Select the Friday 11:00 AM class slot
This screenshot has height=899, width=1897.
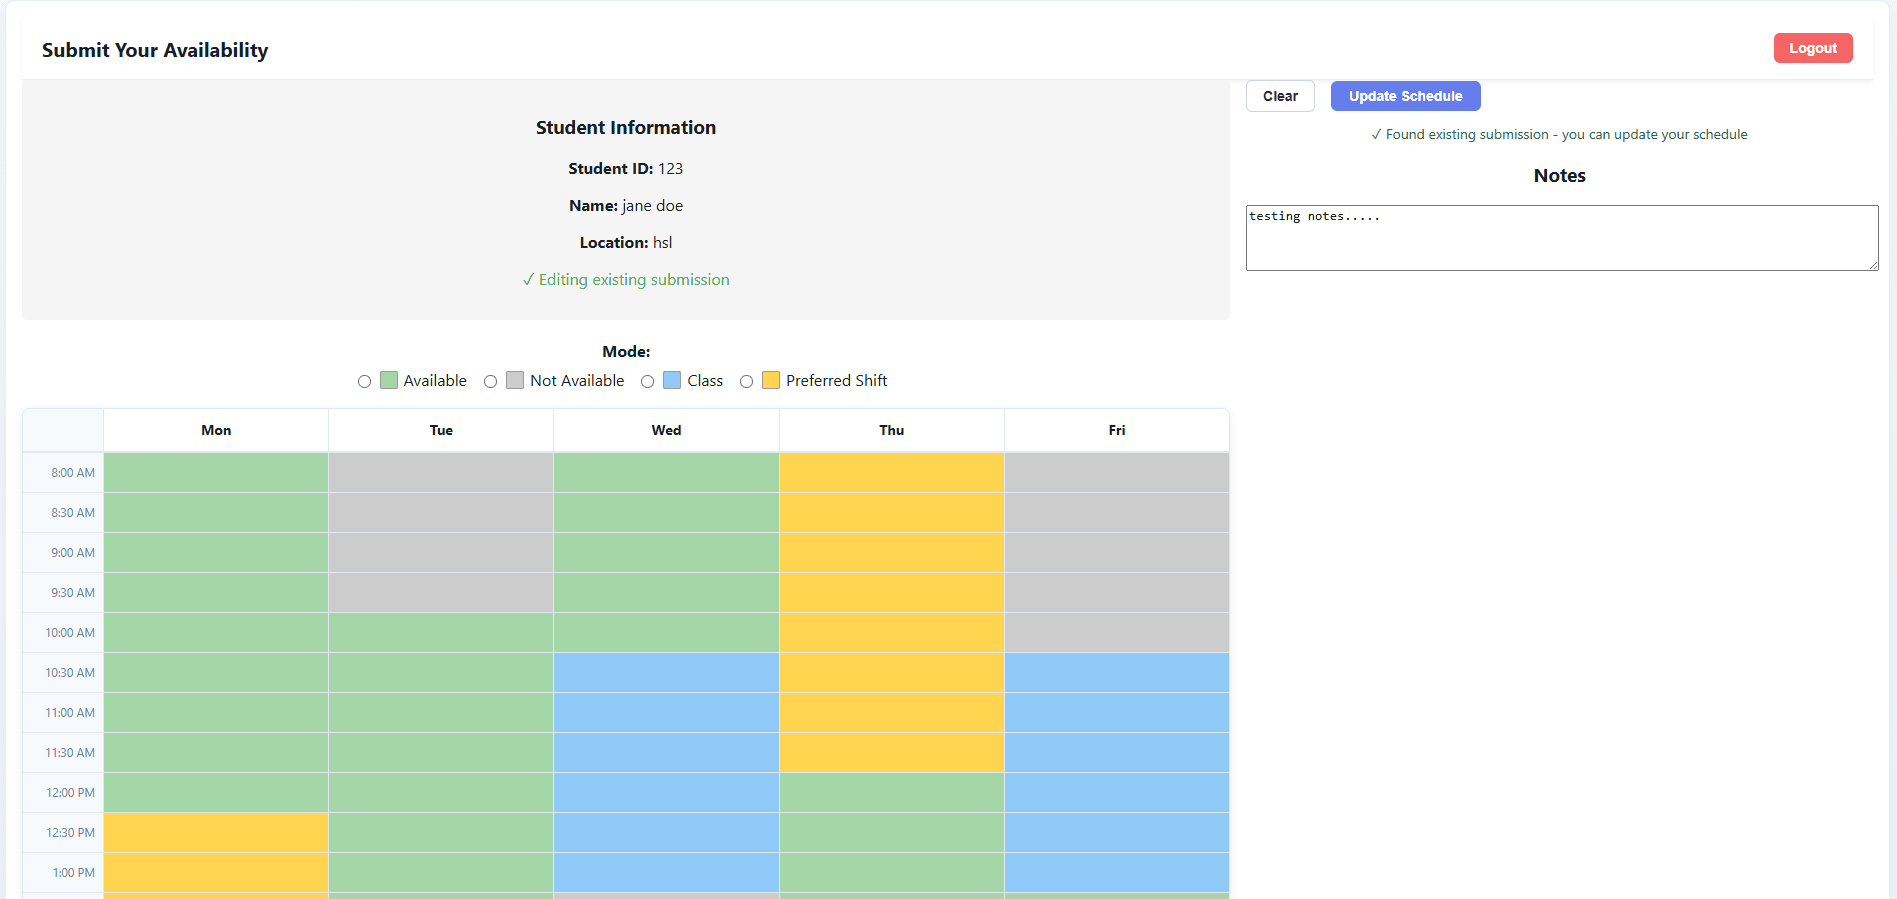[x=1117, y=713]
